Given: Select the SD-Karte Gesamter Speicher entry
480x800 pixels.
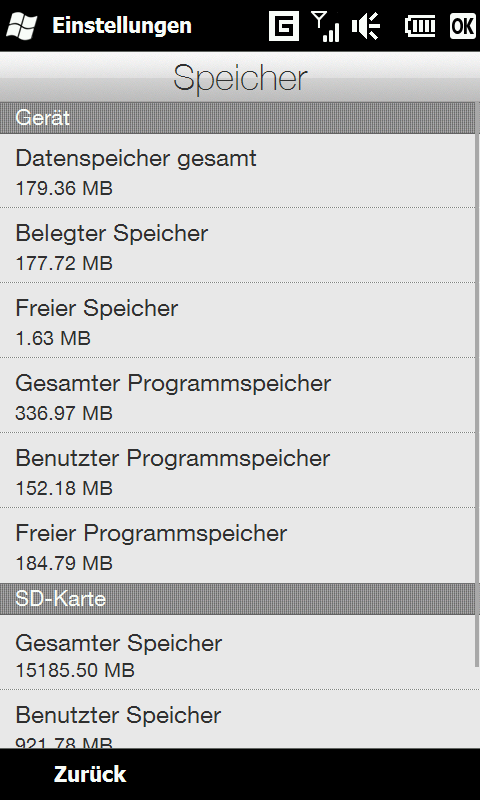Looking at the screenshot, I should coord(238,653).
